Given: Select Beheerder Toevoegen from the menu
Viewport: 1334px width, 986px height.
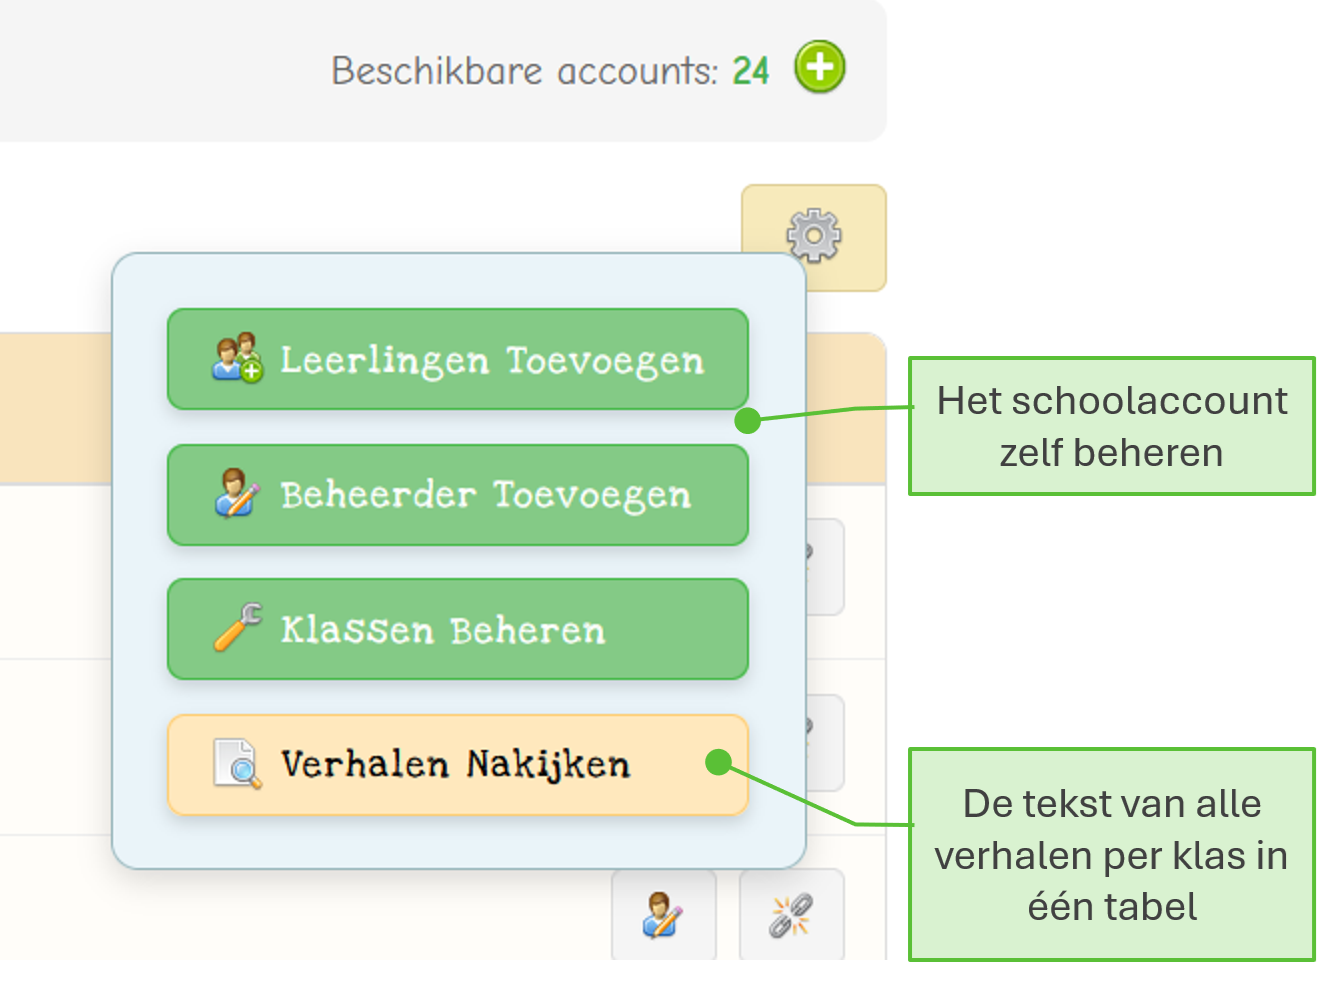Looking at the screenshot, I should click(x=458, y=495).
